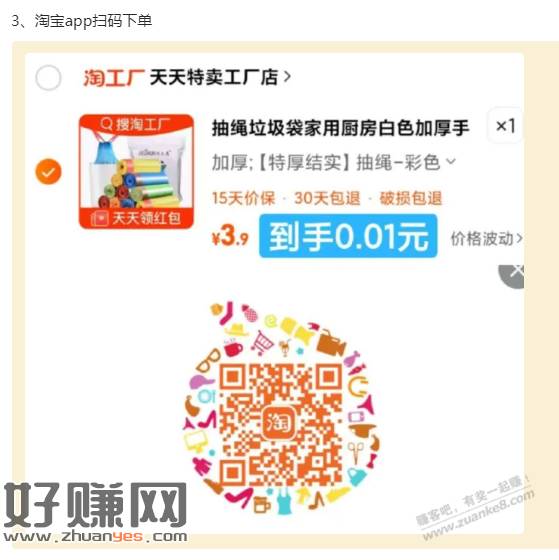Tap the 搜淘工厂 search banner on thumbnail

pos(136,124)
